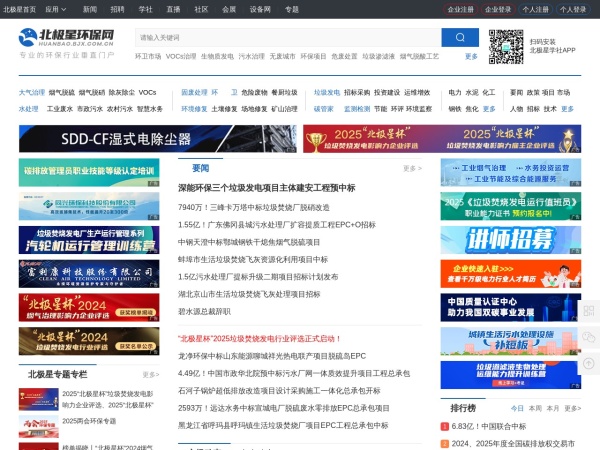Click the 企业注册 button
Image resolution: width=600 pixels, height=450 pixels.
click(460, 9)
